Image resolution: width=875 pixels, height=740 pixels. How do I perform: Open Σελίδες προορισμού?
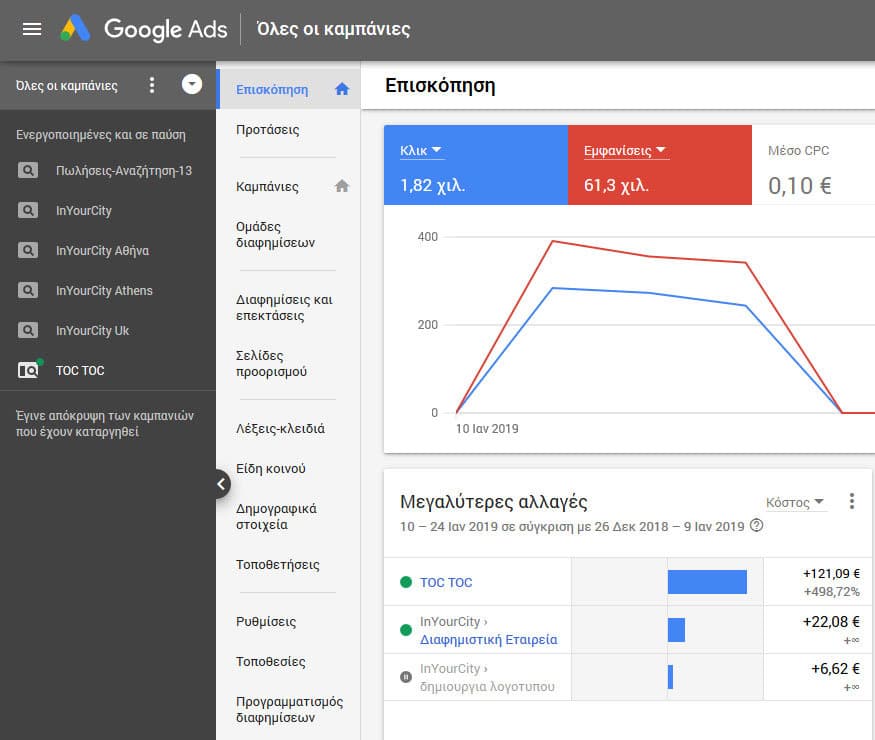(x=271, y=363)
